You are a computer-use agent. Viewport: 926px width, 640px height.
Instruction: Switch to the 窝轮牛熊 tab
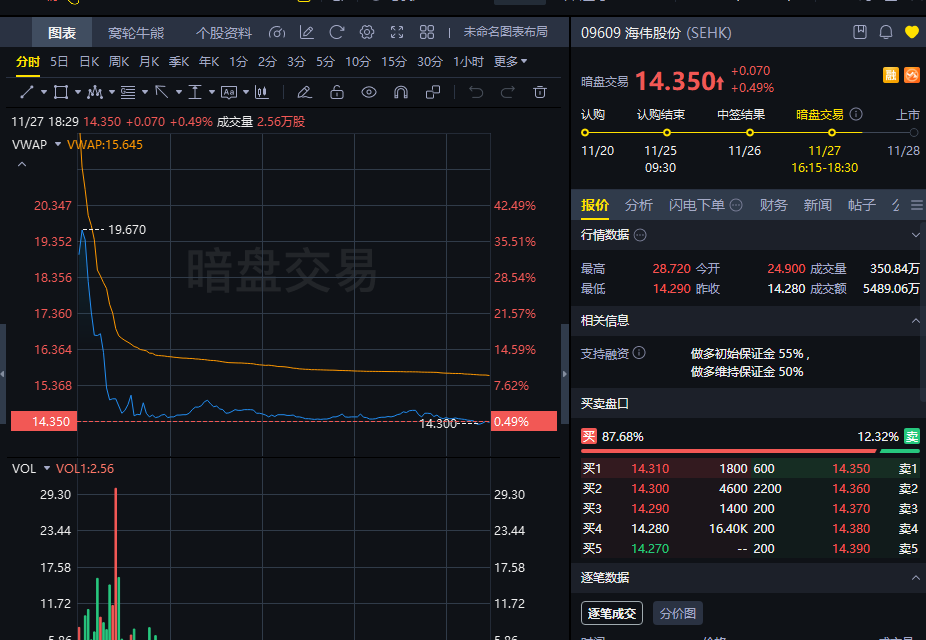[x=140, y=32]
